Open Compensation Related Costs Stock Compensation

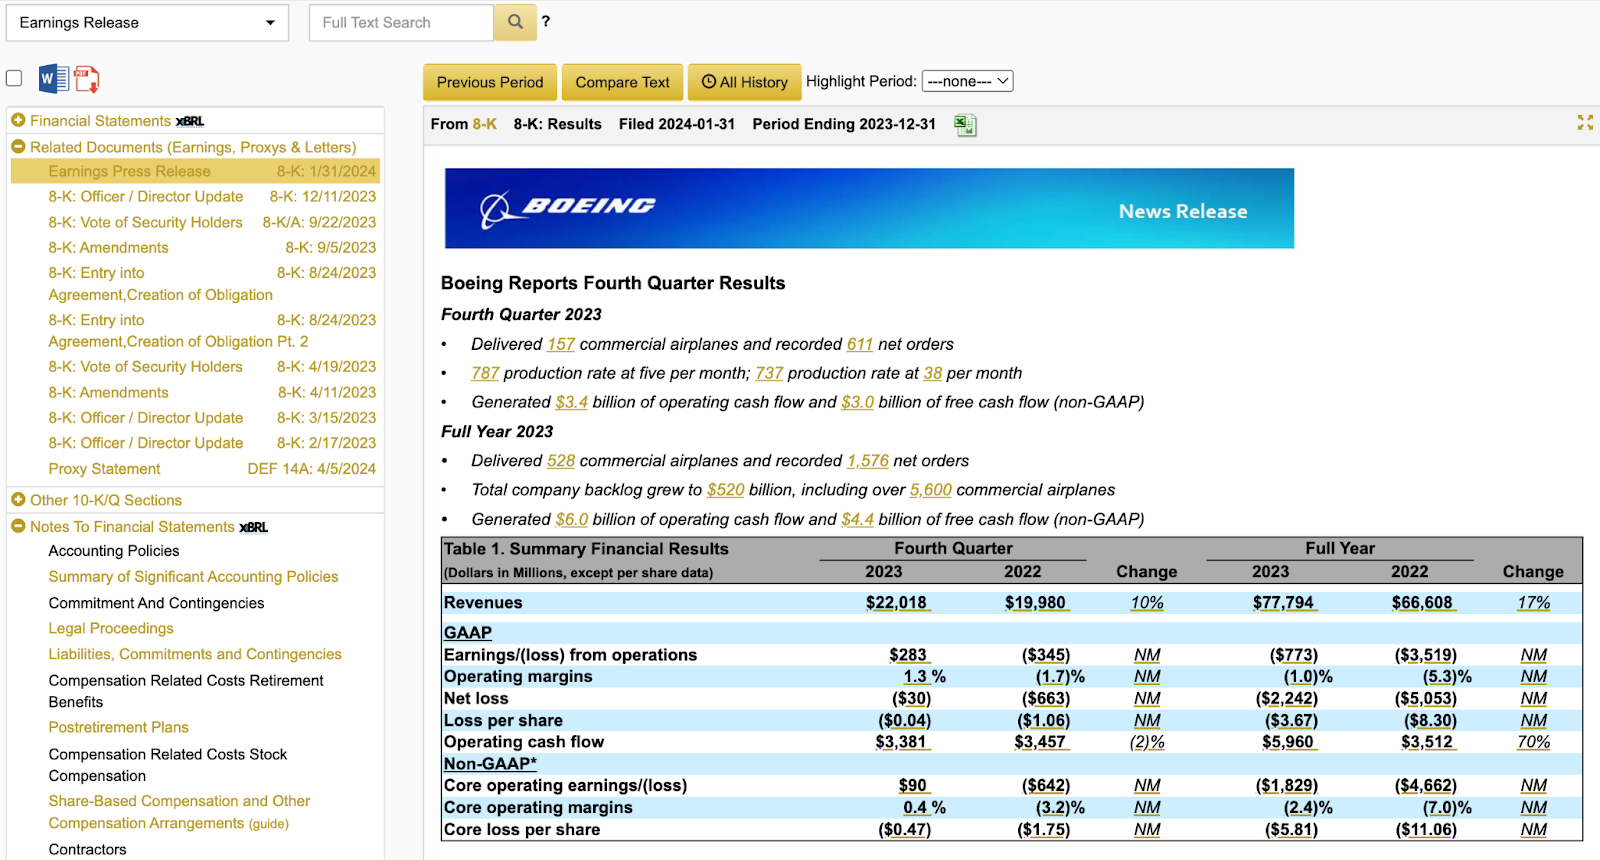tap(167, 765)
